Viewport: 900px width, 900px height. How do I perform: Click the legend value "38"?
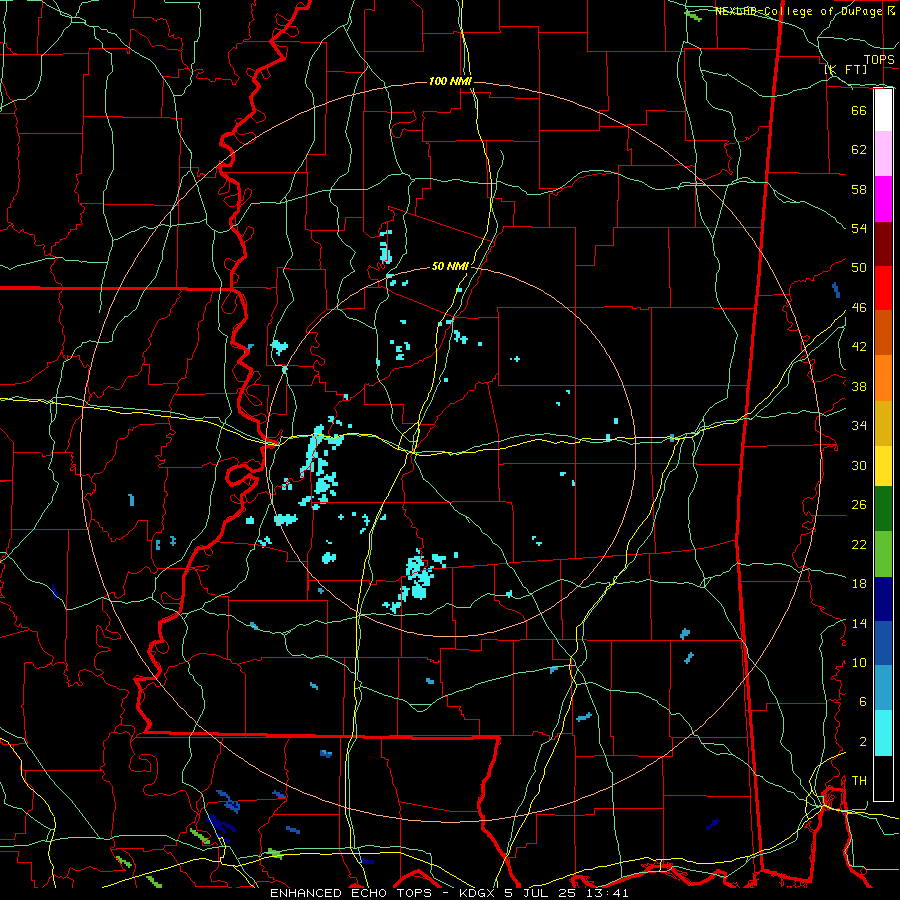pos(859,386)
